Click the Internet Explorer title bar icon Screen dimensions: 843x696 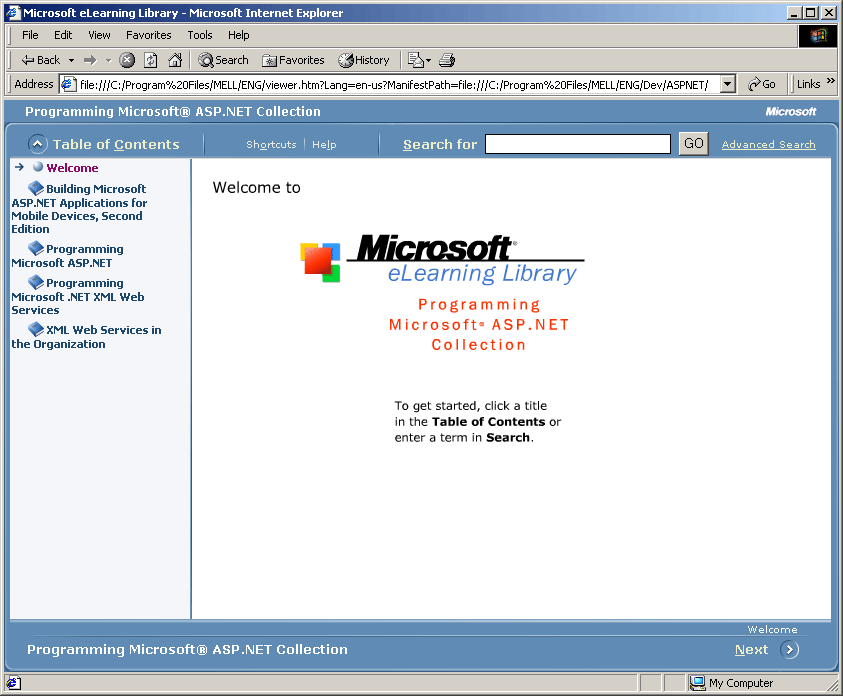tap(13, 12)
